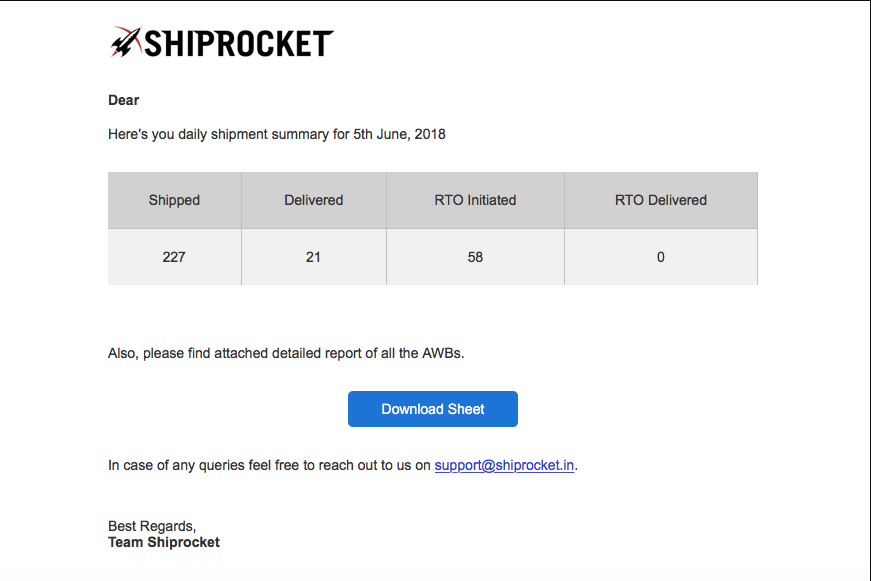The height and width of the screenshot is (581, 871).
Task: Click the shipped count 227 cell
Action: [174, 257]
